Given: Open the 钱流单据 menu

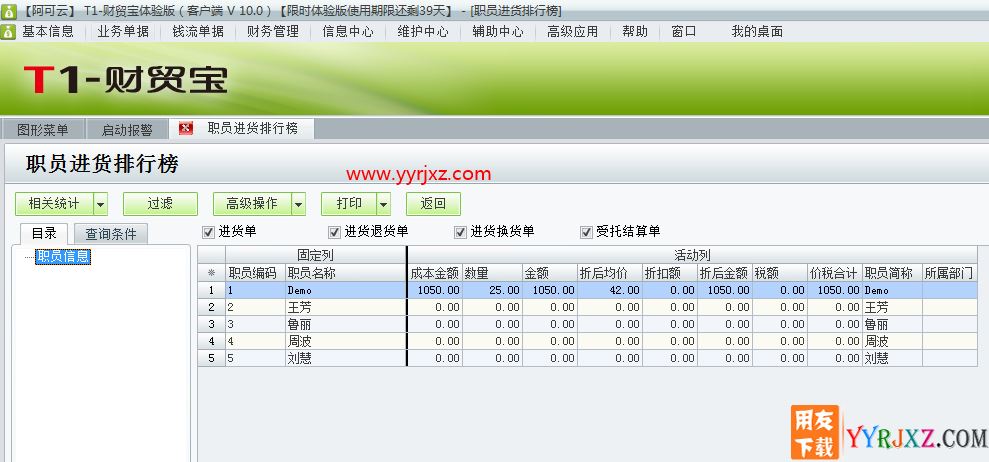Looking at the screenshot, I should click(x=198, y=31).
